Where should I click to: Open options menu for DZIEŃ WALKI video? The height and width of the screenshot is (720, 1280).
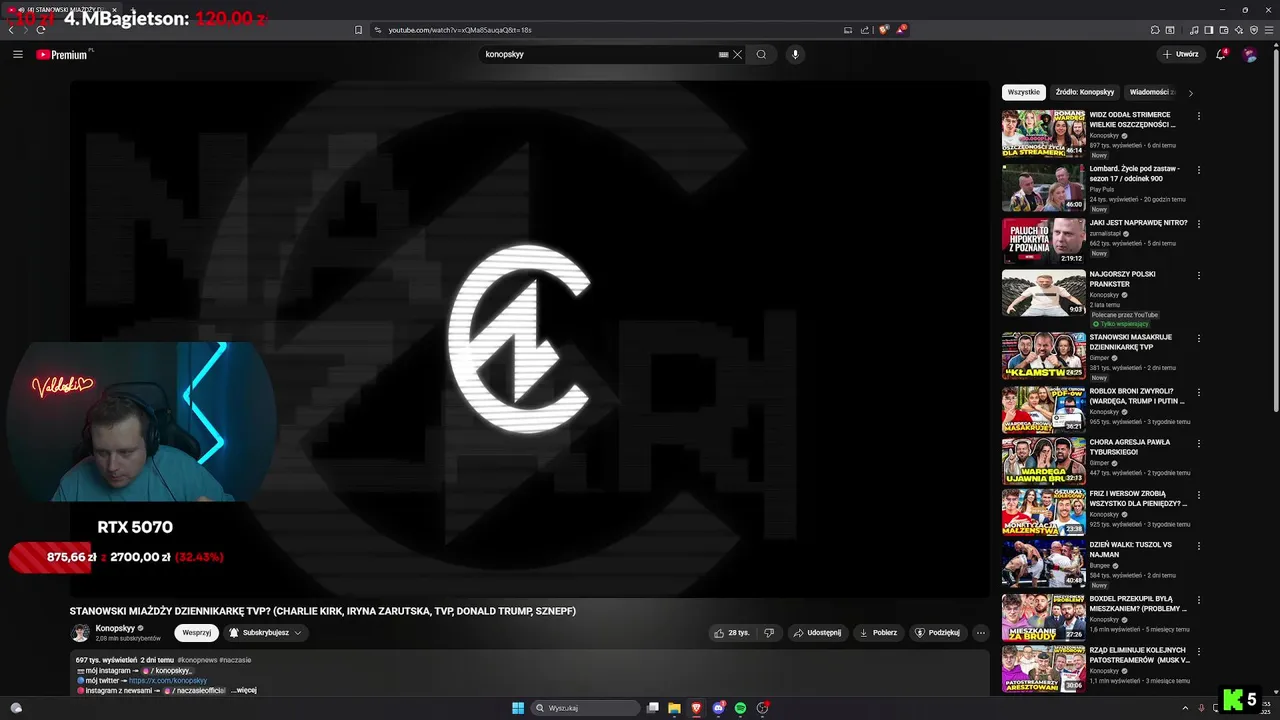pos(1199,547)
